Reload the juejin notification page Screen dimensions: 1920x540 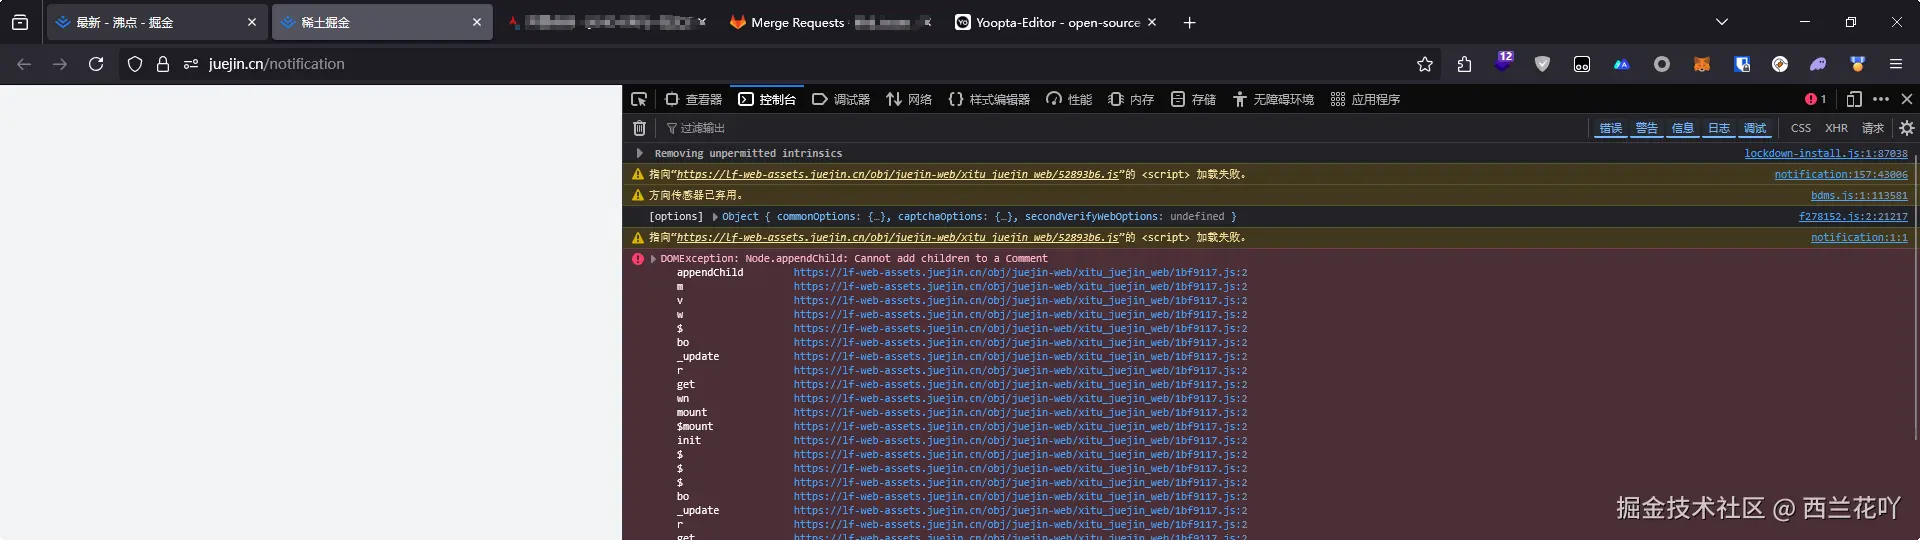point(96,64)
